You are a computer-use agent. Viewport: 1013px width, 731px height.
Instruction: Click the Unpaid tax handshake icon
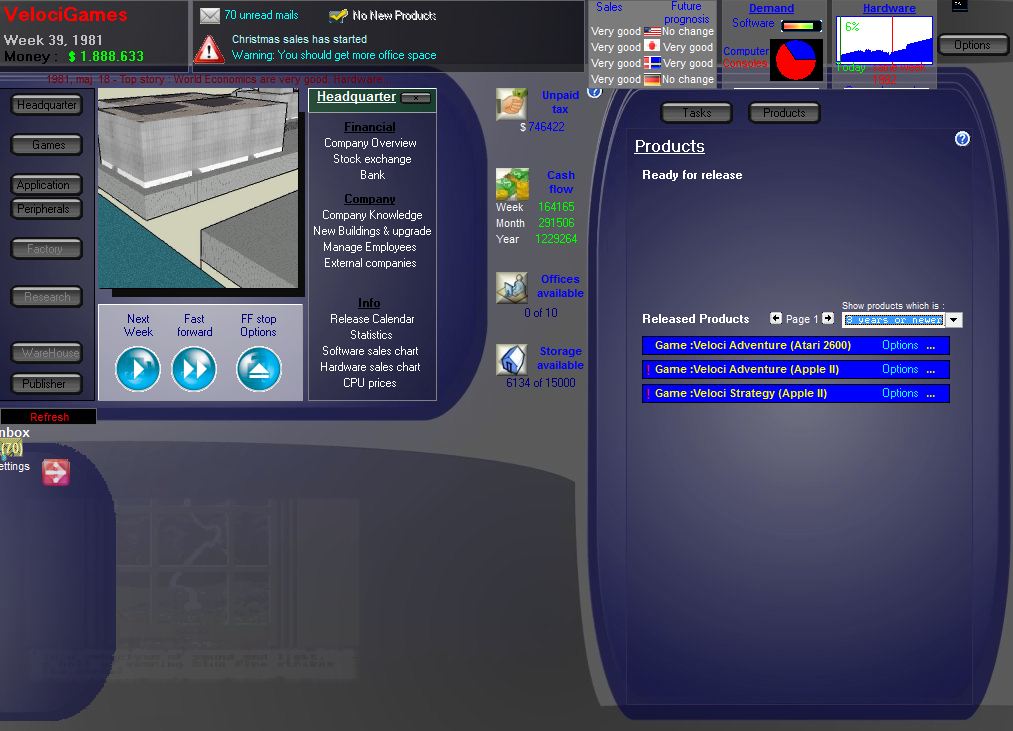[x=512, y=104]
